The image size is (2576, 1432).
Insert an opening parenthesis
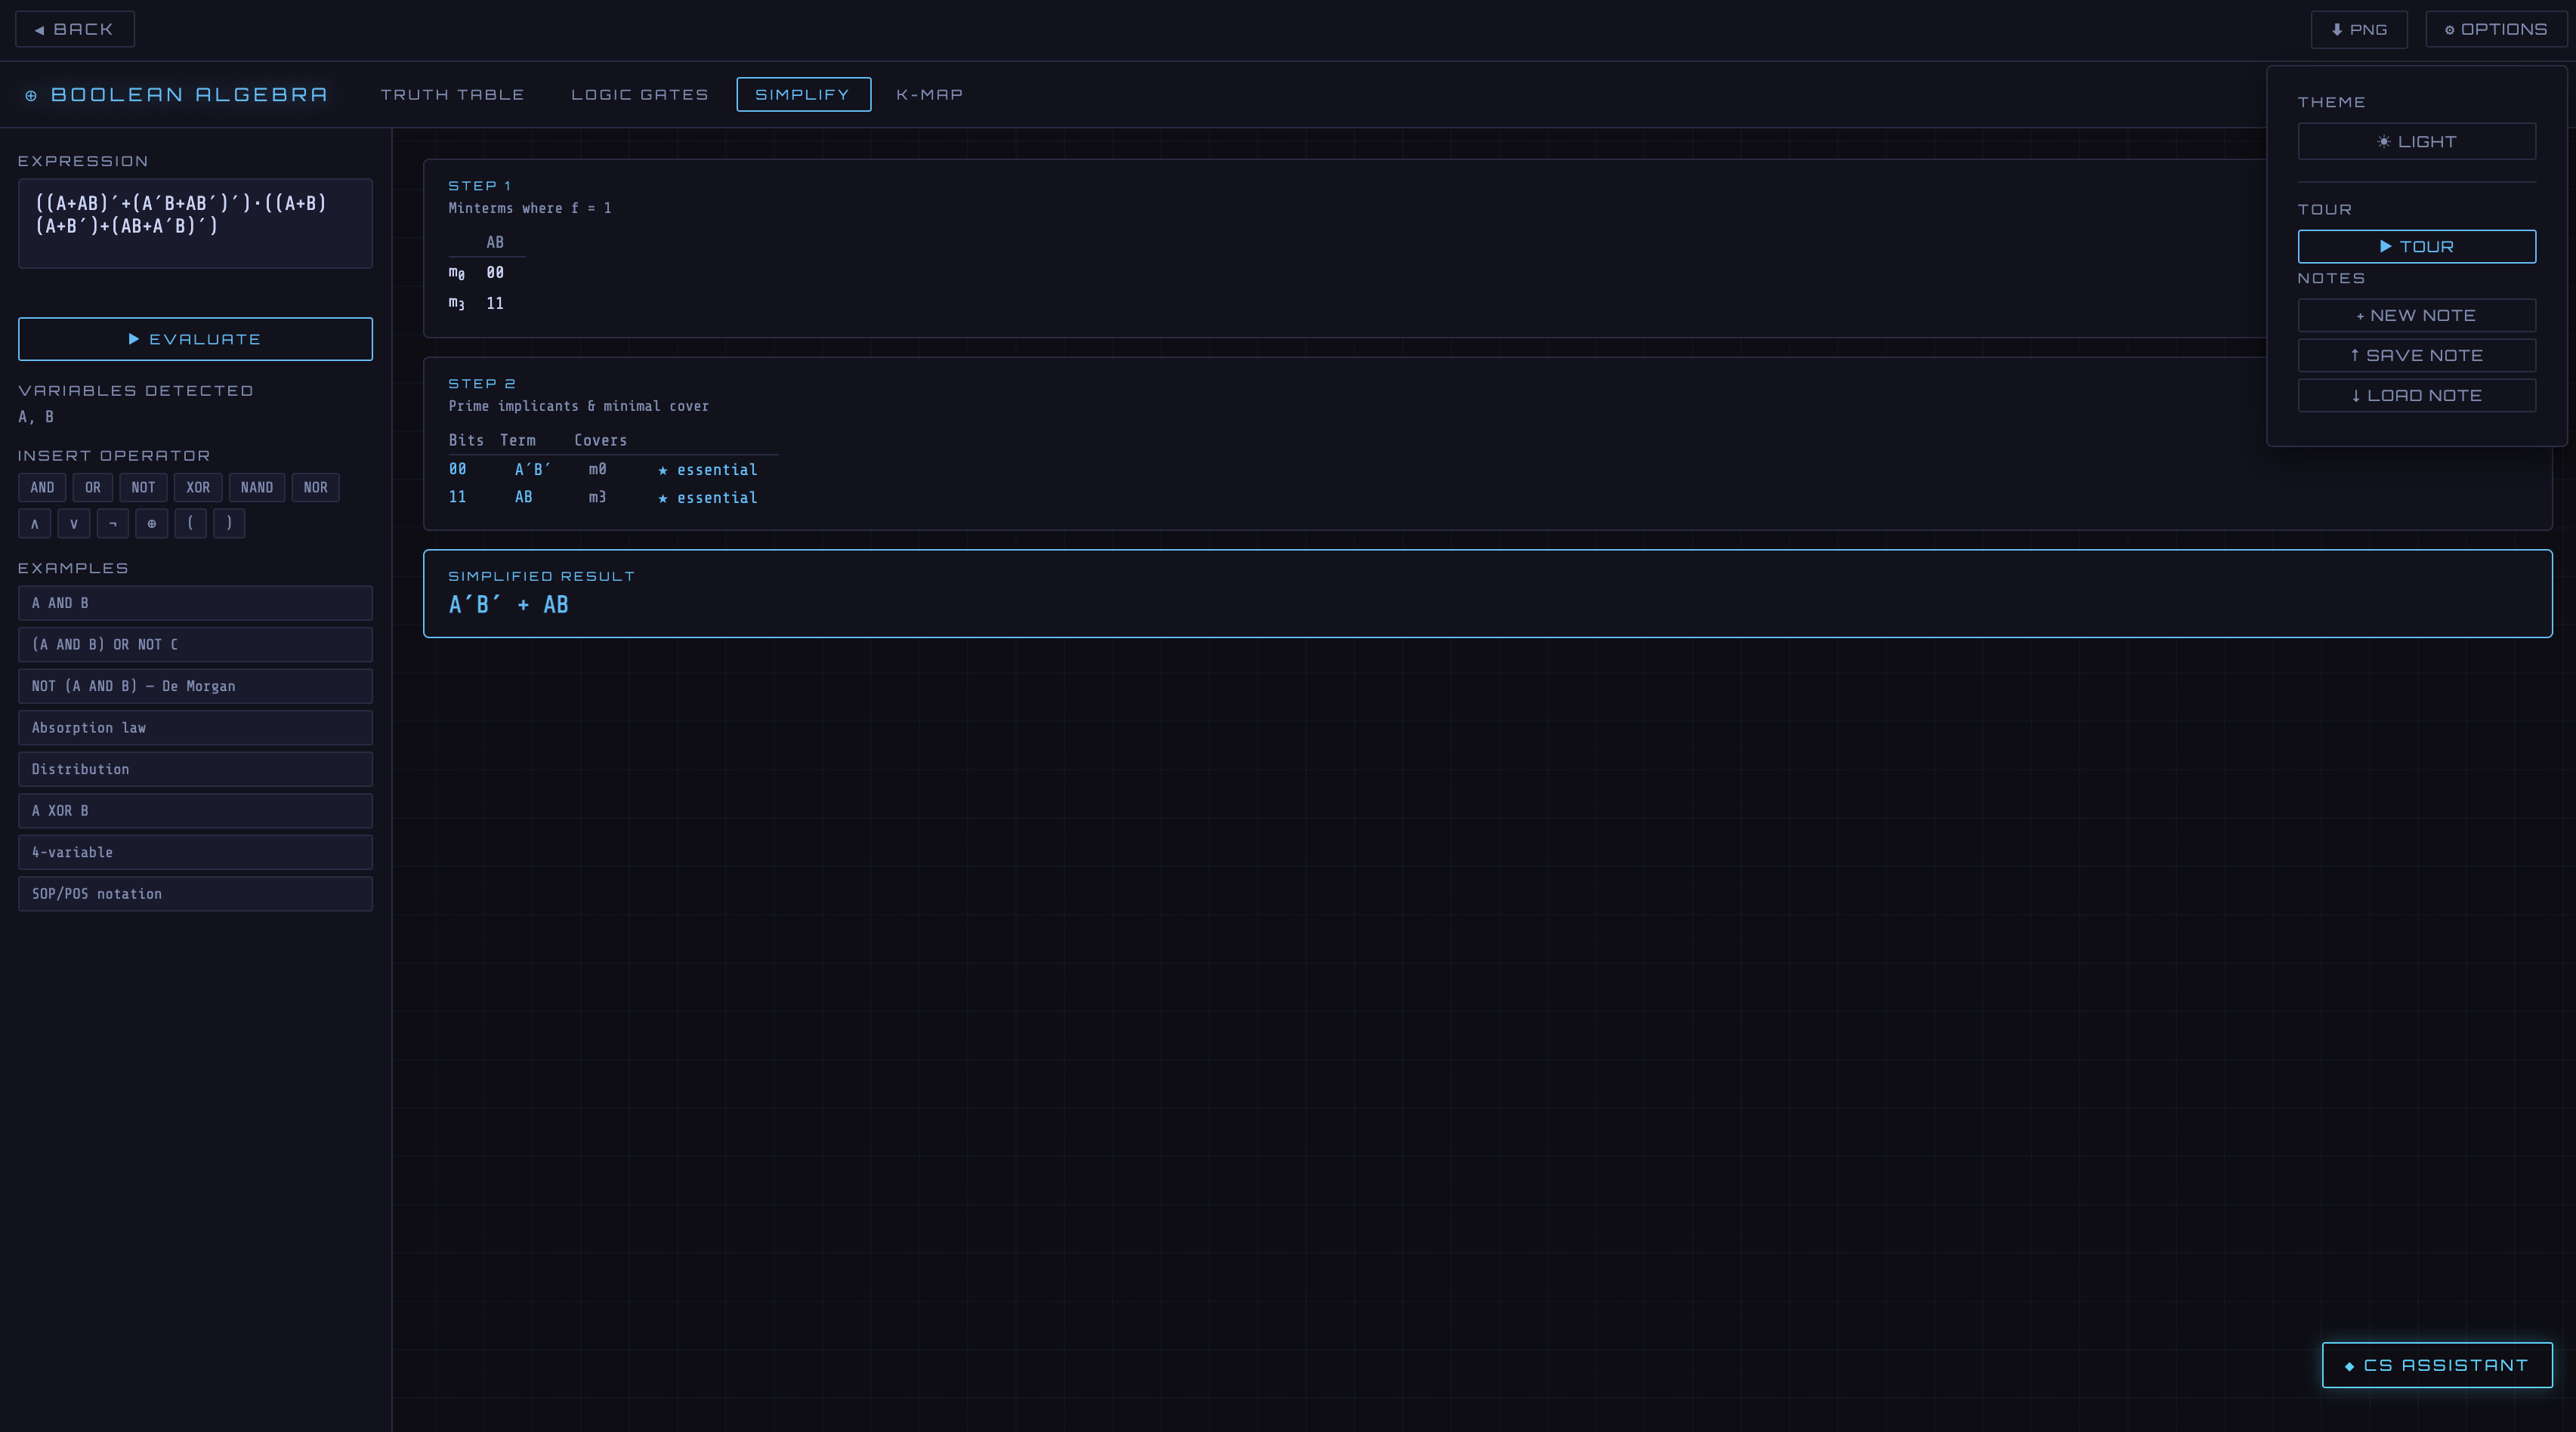190,523
